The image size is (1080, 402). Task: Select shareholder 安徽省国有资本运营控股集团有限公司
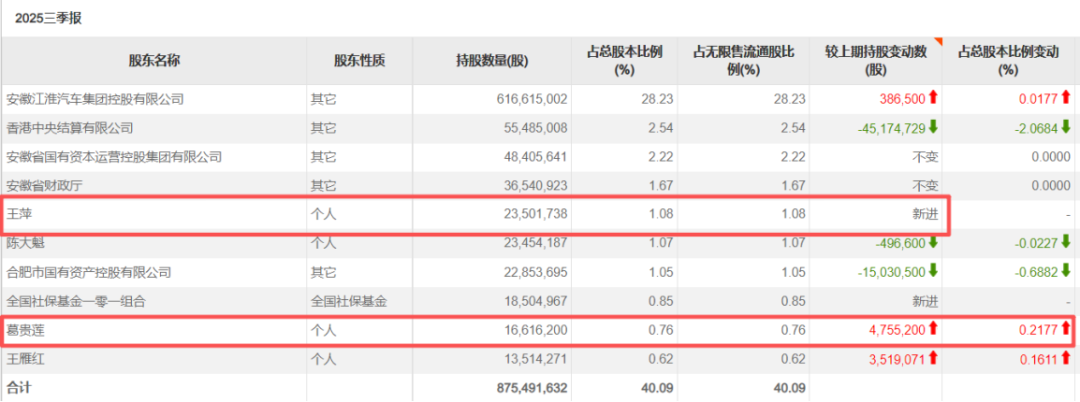(114, 157)
